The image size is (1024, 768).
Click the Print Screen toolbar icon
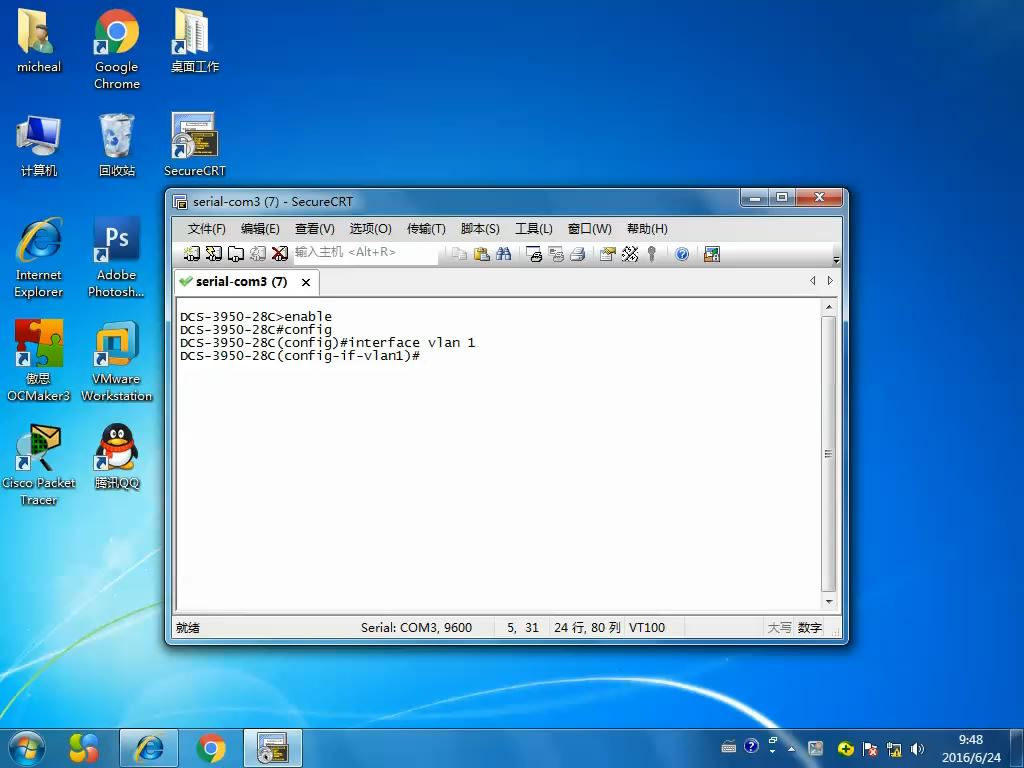point(534,254)
